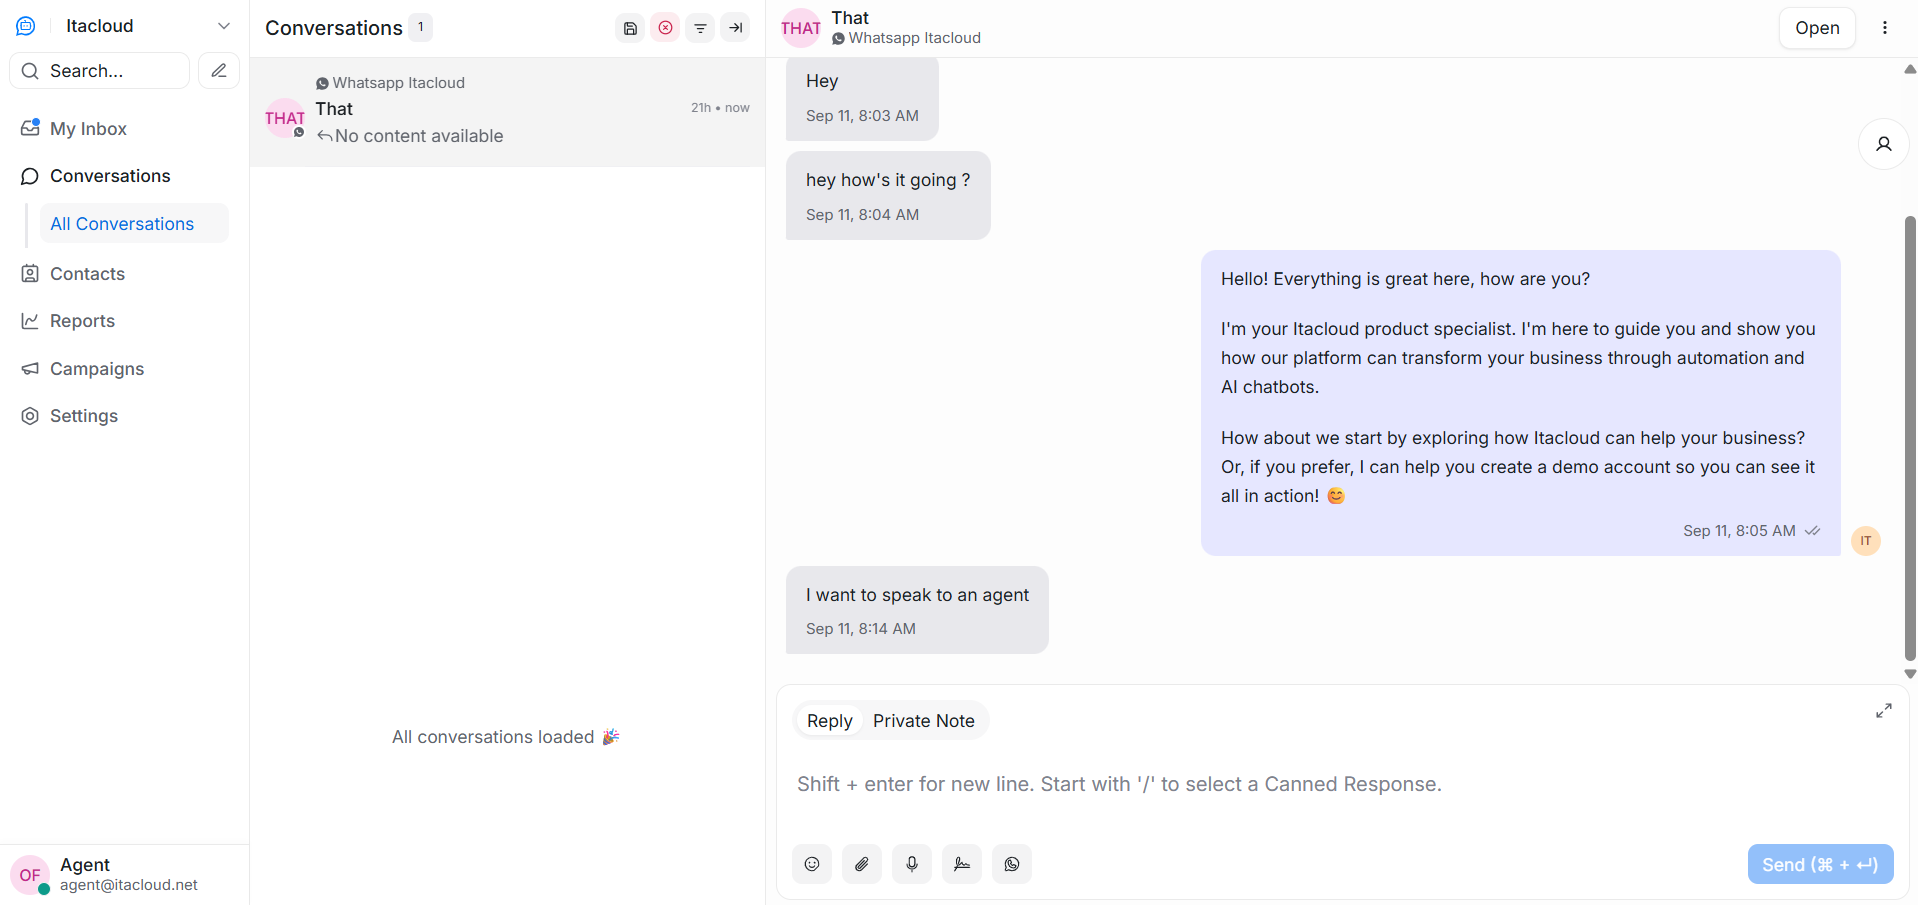Open contact details sidebar
Image resolution: width=1918 pixels, height=905 pixels.
coord(1883,144)
